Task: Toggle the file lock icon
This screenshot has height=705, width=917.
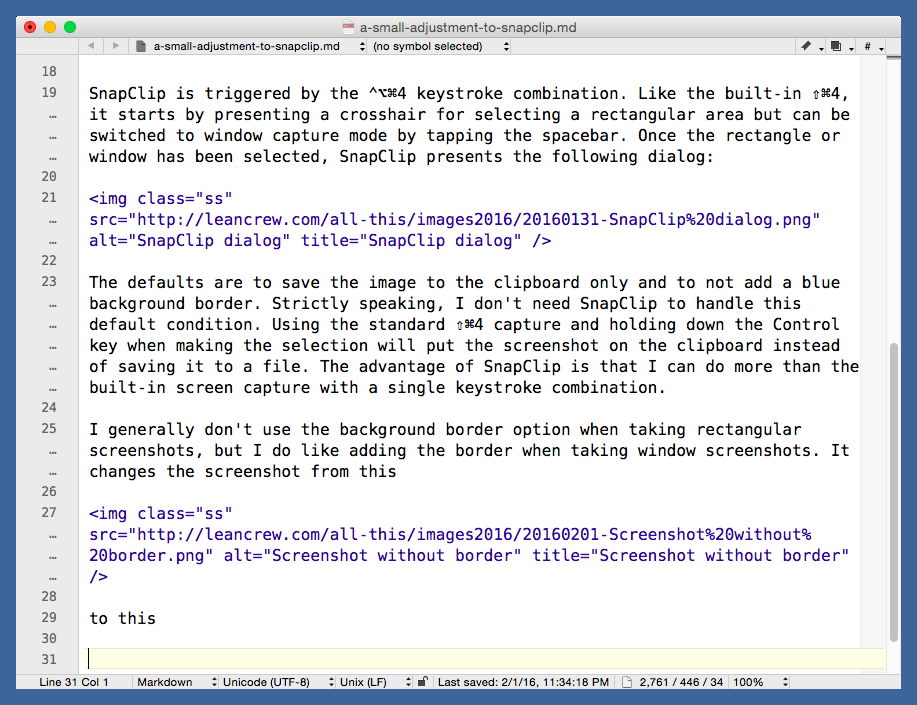Action: 422,682
